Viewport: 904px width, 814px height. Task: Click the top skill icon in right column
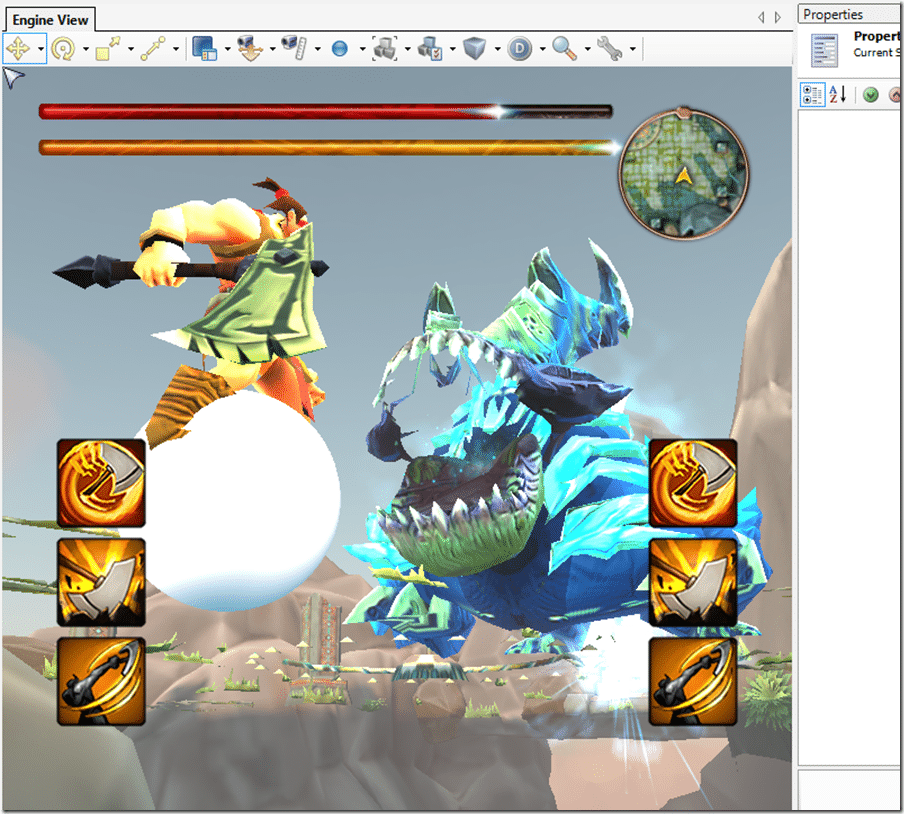pos(693,483)
